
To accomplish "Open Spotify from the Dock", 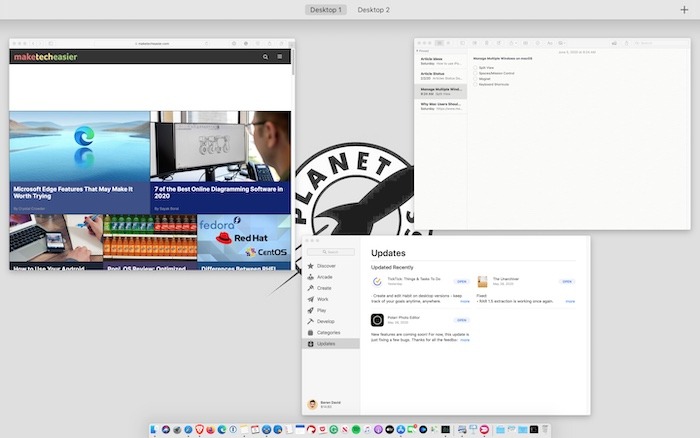I will (356, 430).
